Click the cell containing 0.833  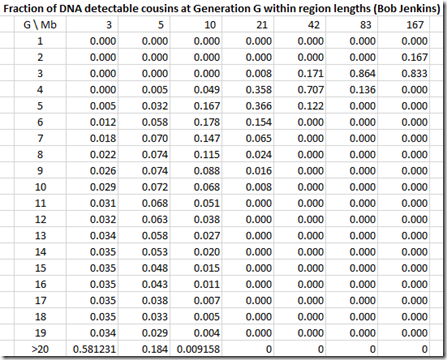404,73
